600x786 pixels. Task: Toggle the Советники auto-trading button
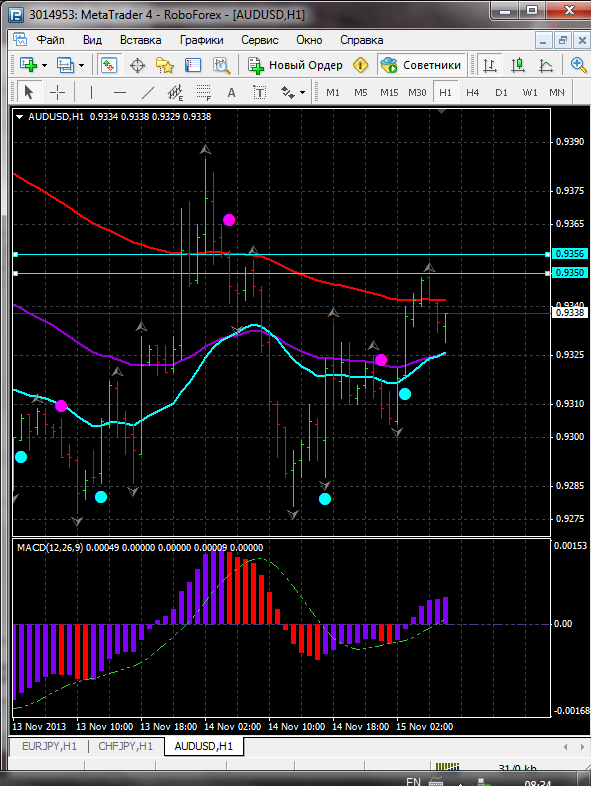(x=421, y=65)
